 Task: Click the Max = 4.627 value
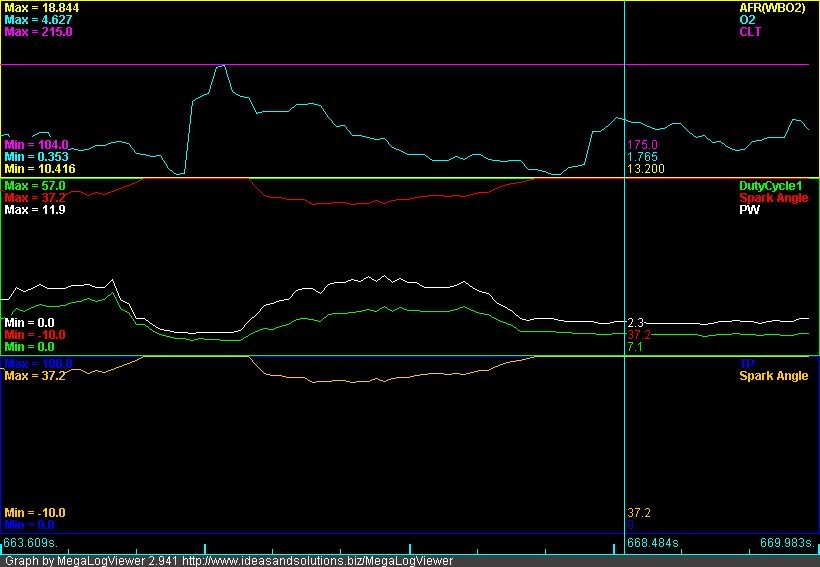38,20
